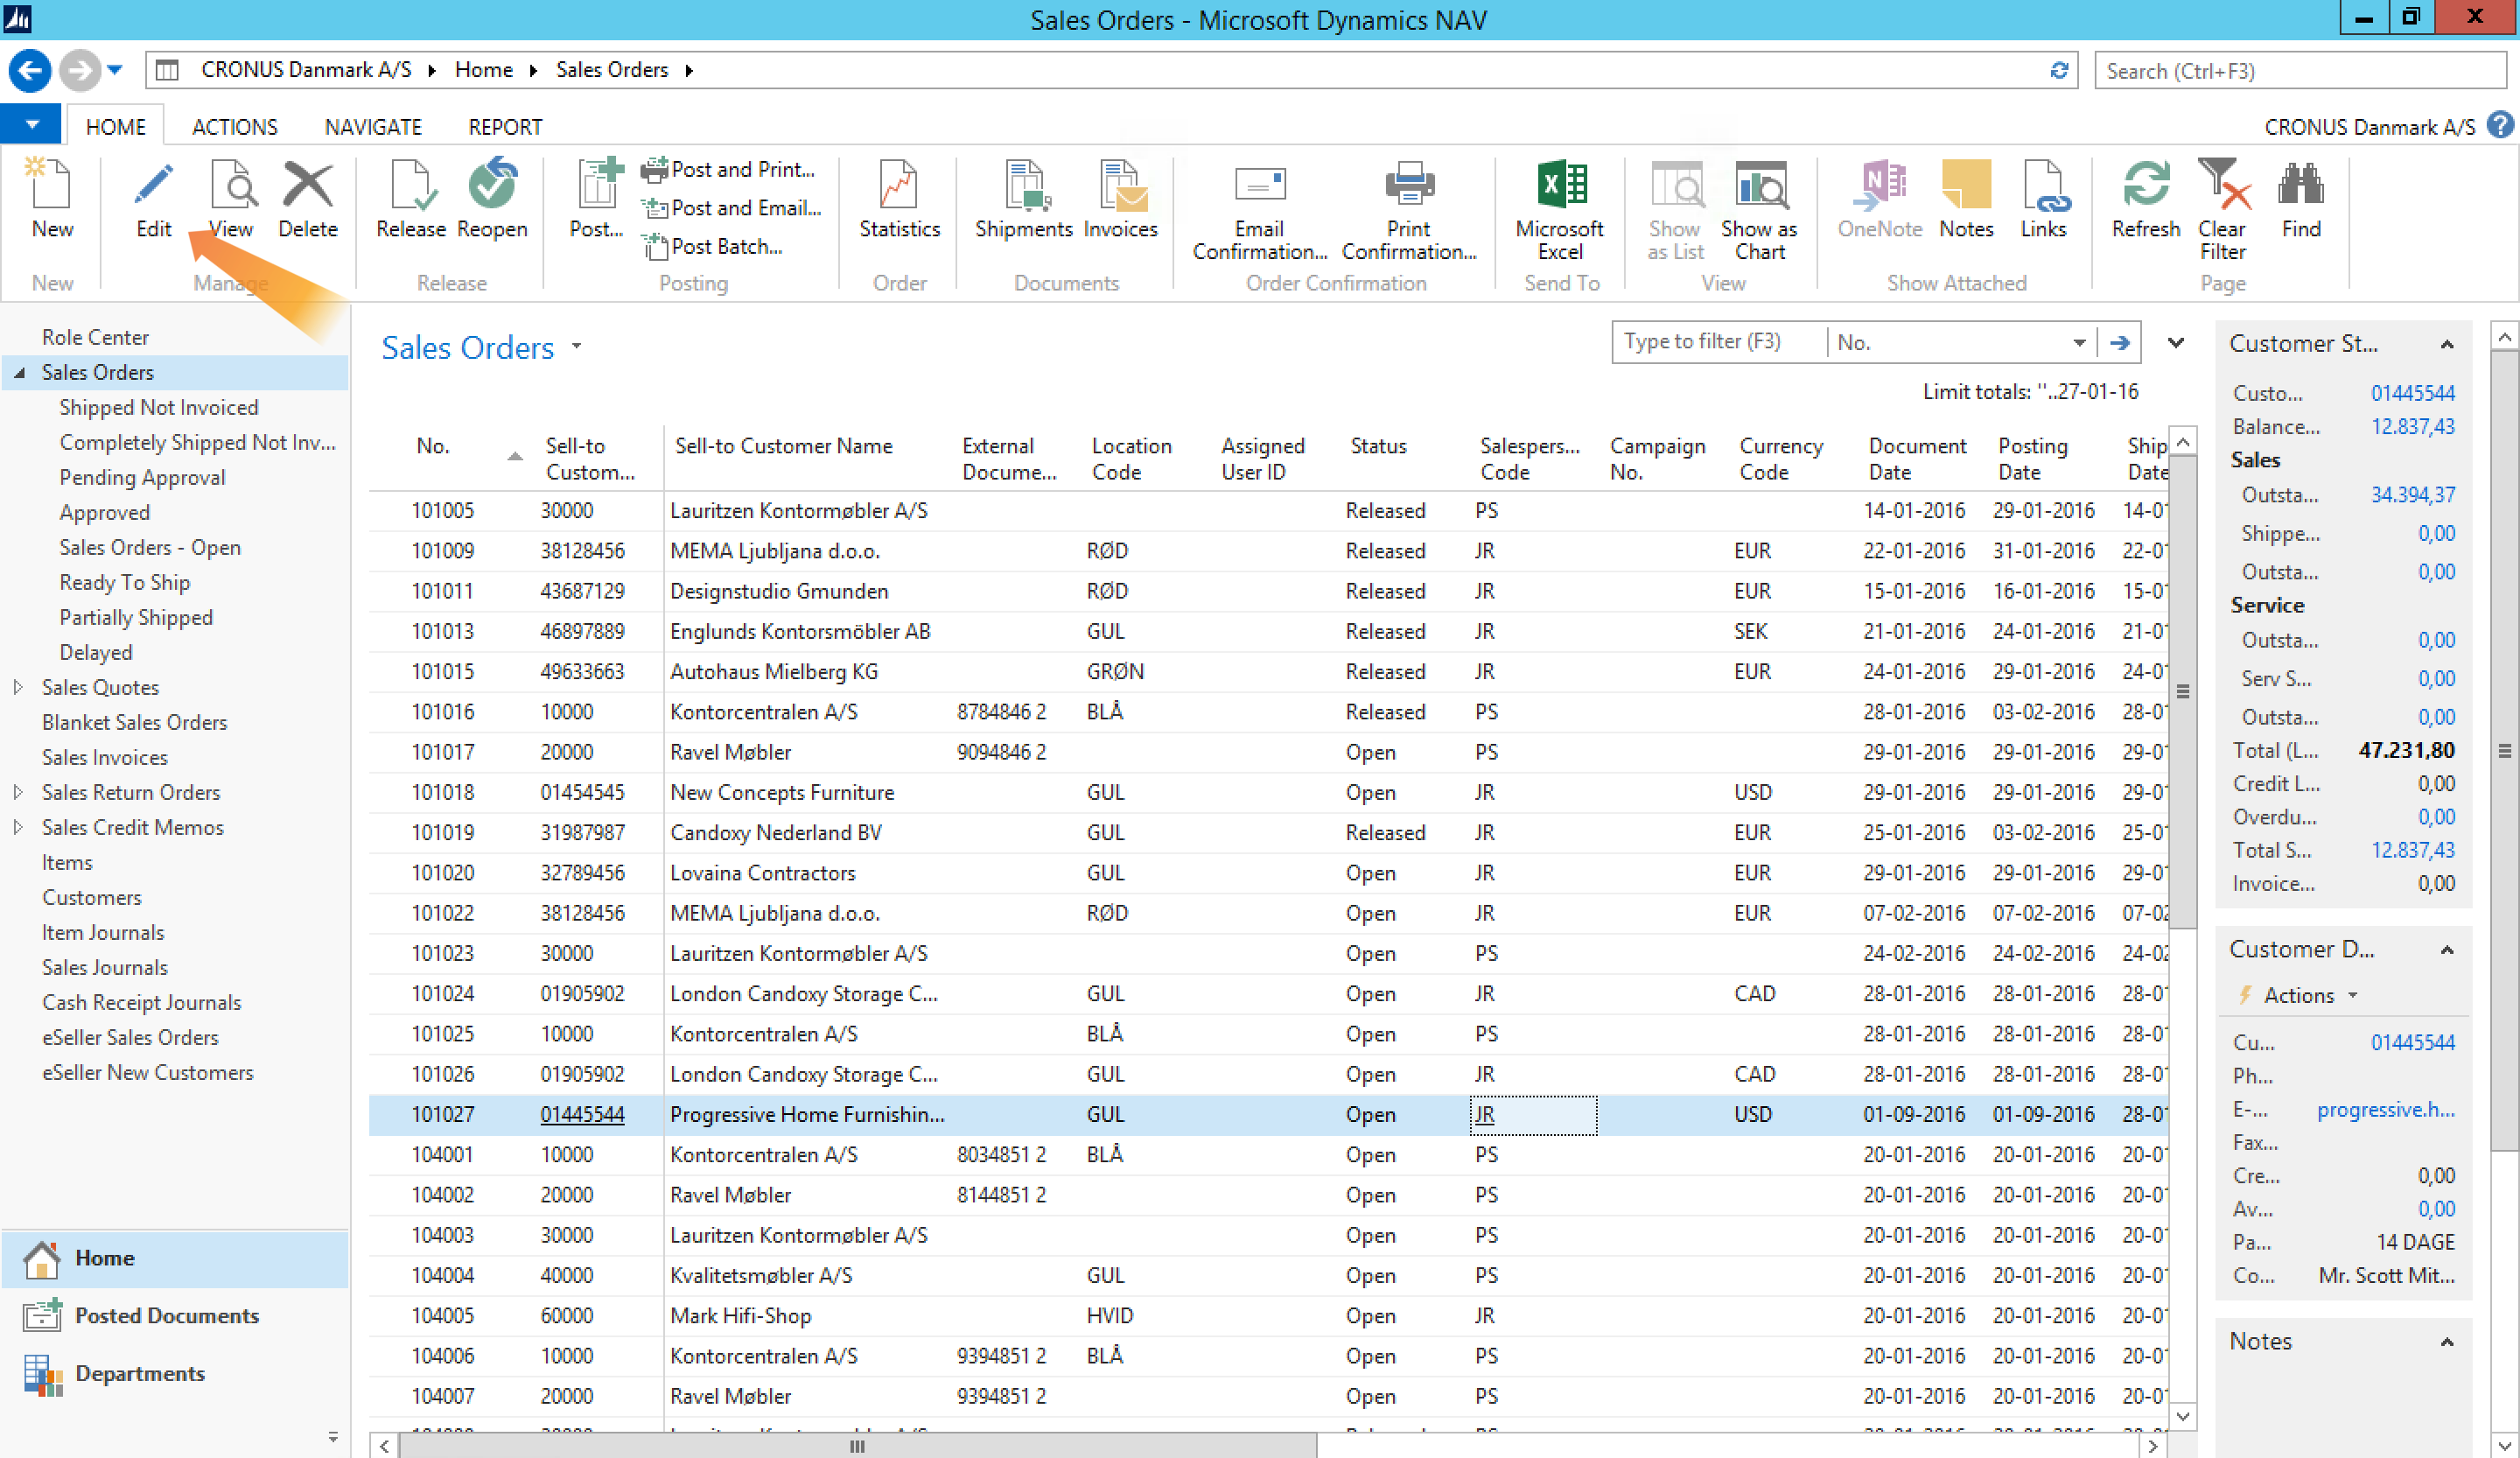Open Blanket Sales Orders
The image size is (2520, 1458).
tap(135, 722)
